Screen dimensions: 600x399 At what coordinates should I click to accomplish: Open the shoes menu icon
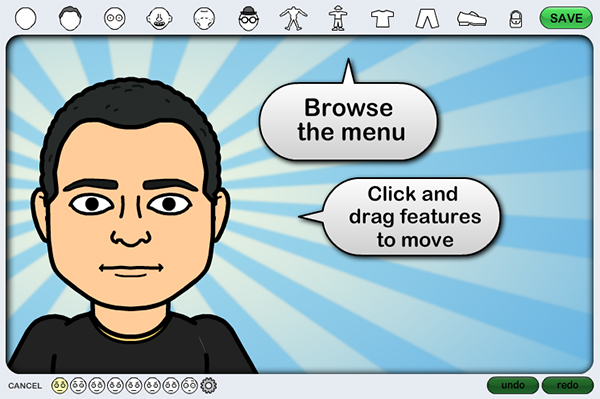click(472, 19)
